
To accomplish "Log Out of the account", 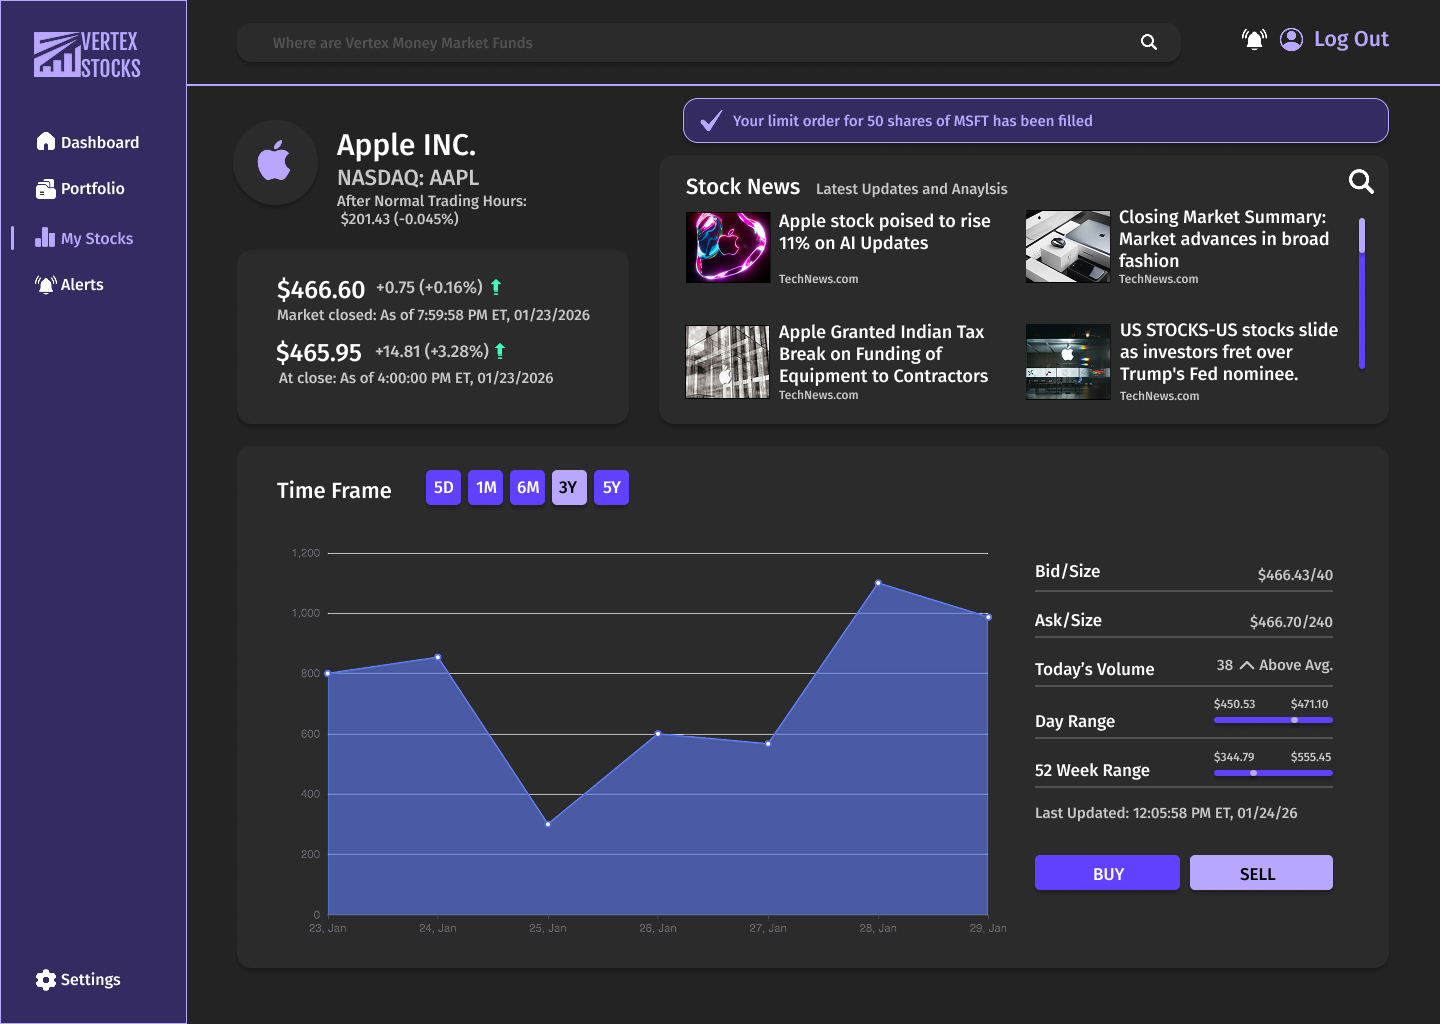I will [x=1351, y=39].
